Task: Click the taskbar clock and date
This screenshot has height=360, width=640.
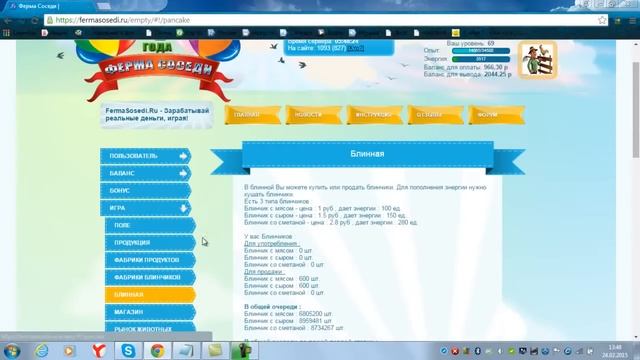Action: point(615,351)
